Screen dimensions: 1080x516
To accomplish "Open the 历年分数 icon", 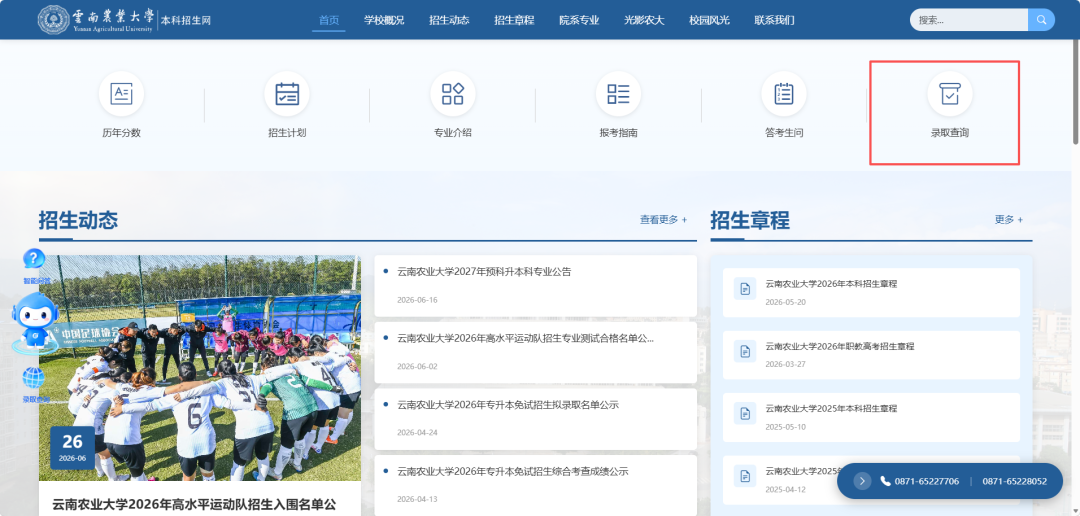I will point(121,94).
